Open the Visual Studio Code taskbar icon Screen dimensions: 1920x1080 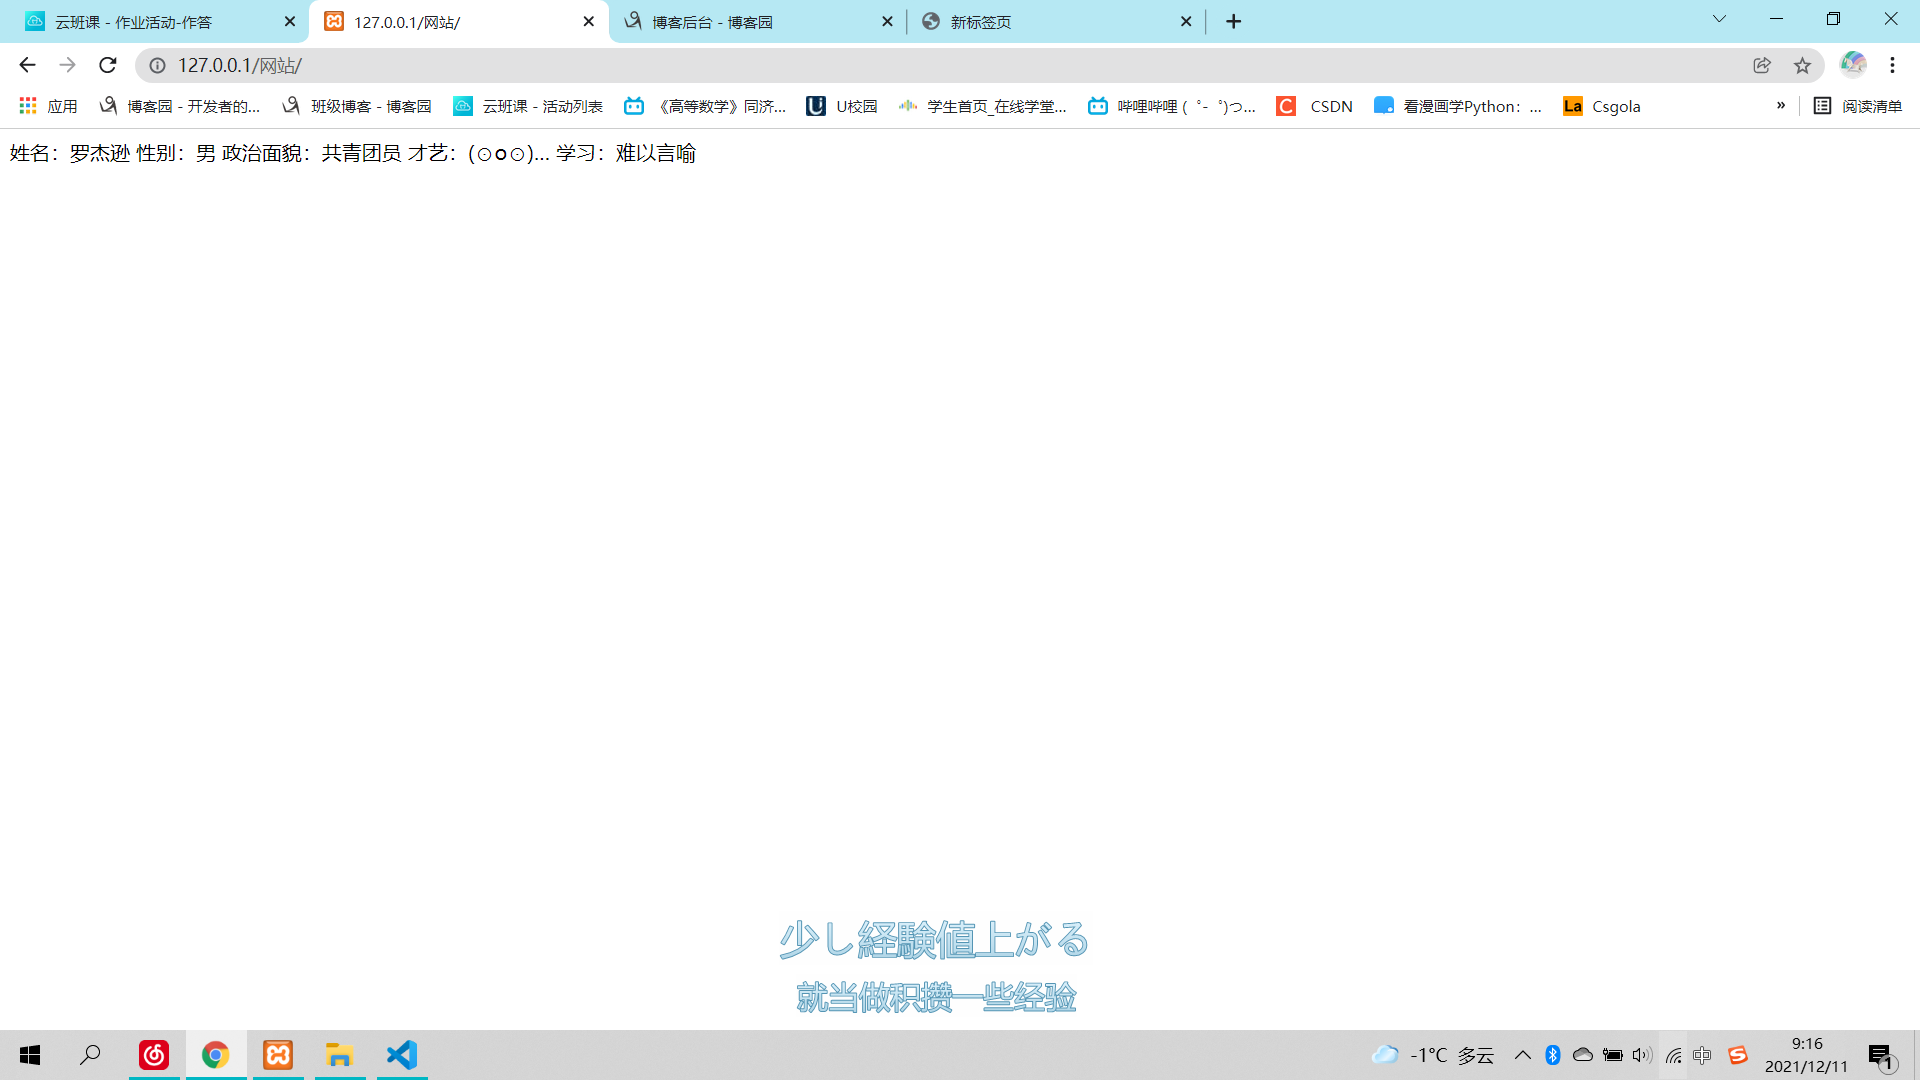click(402, 1055)
